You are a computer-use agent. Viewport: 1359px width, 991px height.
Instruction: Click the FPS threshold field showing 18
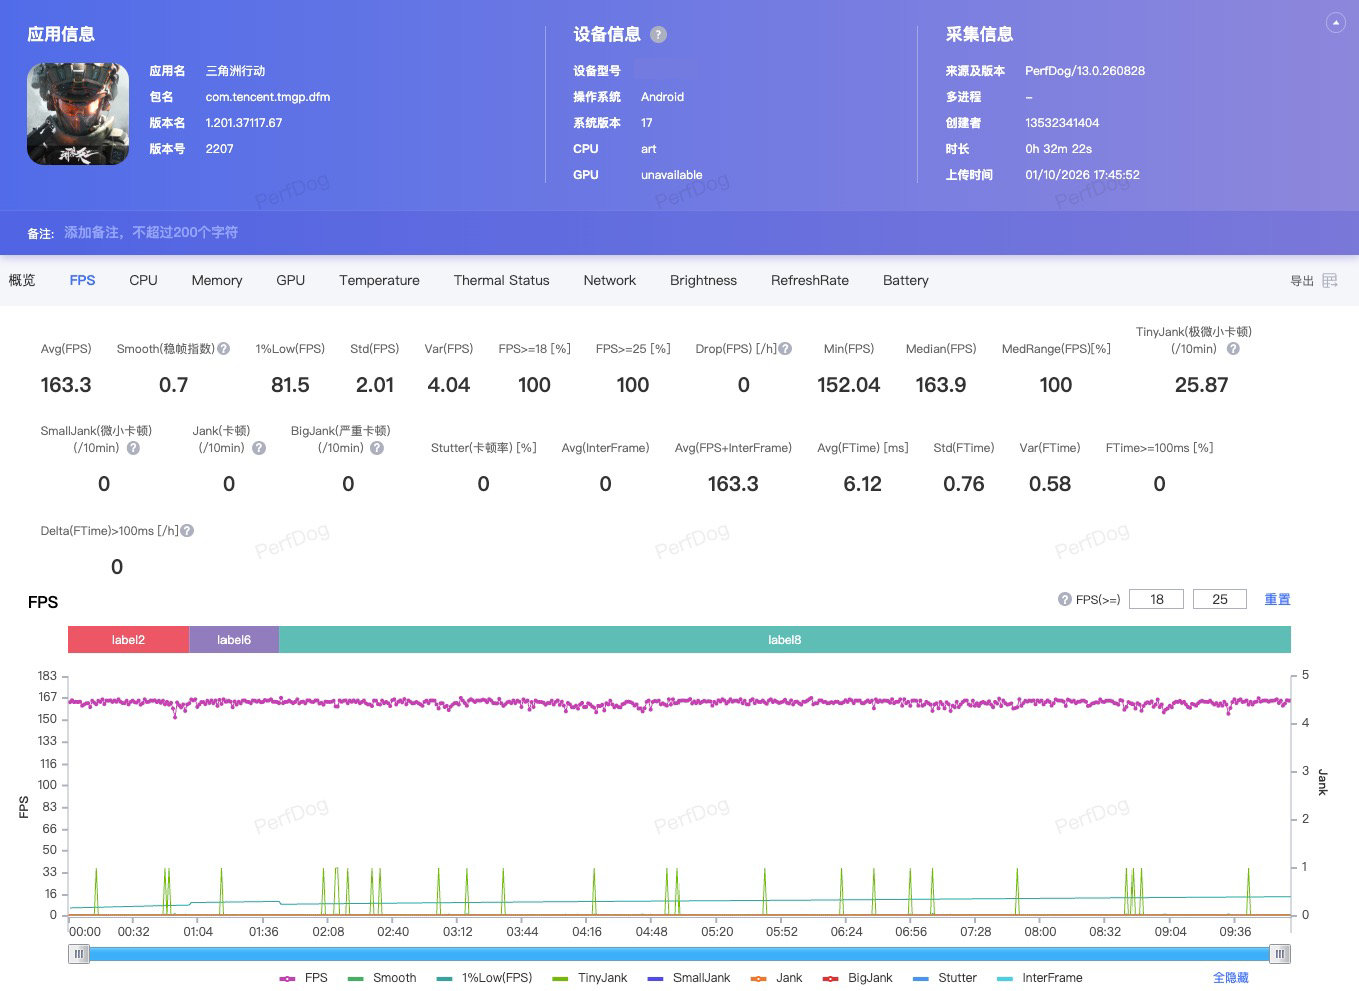1156,600
